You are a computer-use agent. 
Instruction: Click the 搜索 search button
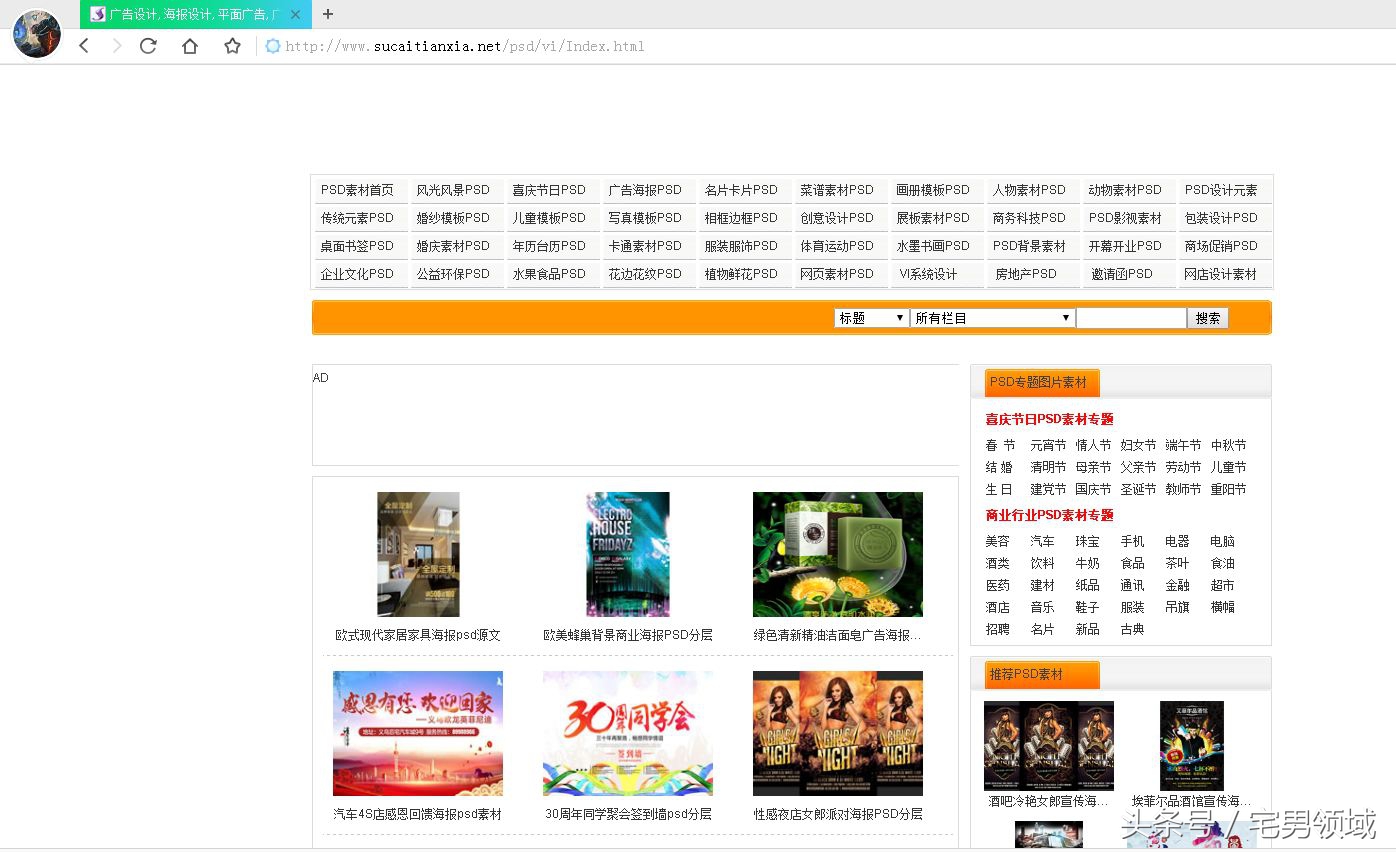tap(1207, 317)
